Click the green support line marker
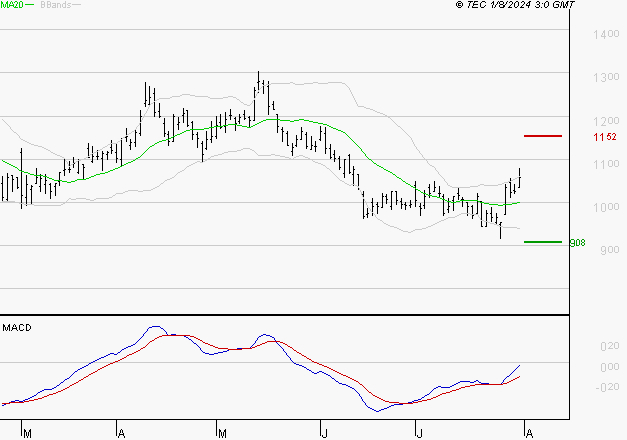627x440 pixels. pyautogui.click(x=543, y=242)
